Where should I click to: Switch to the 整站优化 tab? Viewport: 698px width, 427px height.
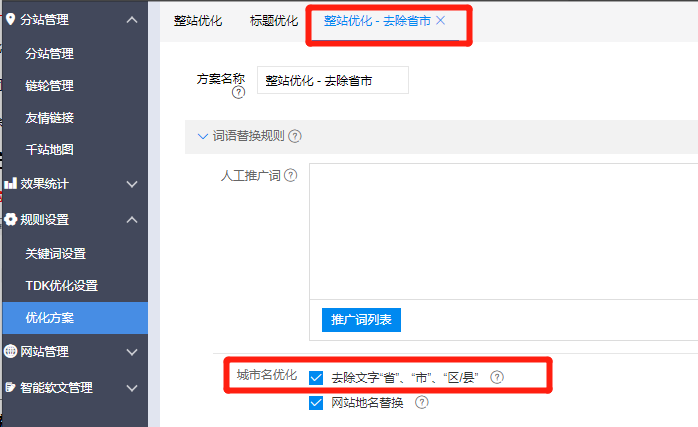click(x=198, y=20)
